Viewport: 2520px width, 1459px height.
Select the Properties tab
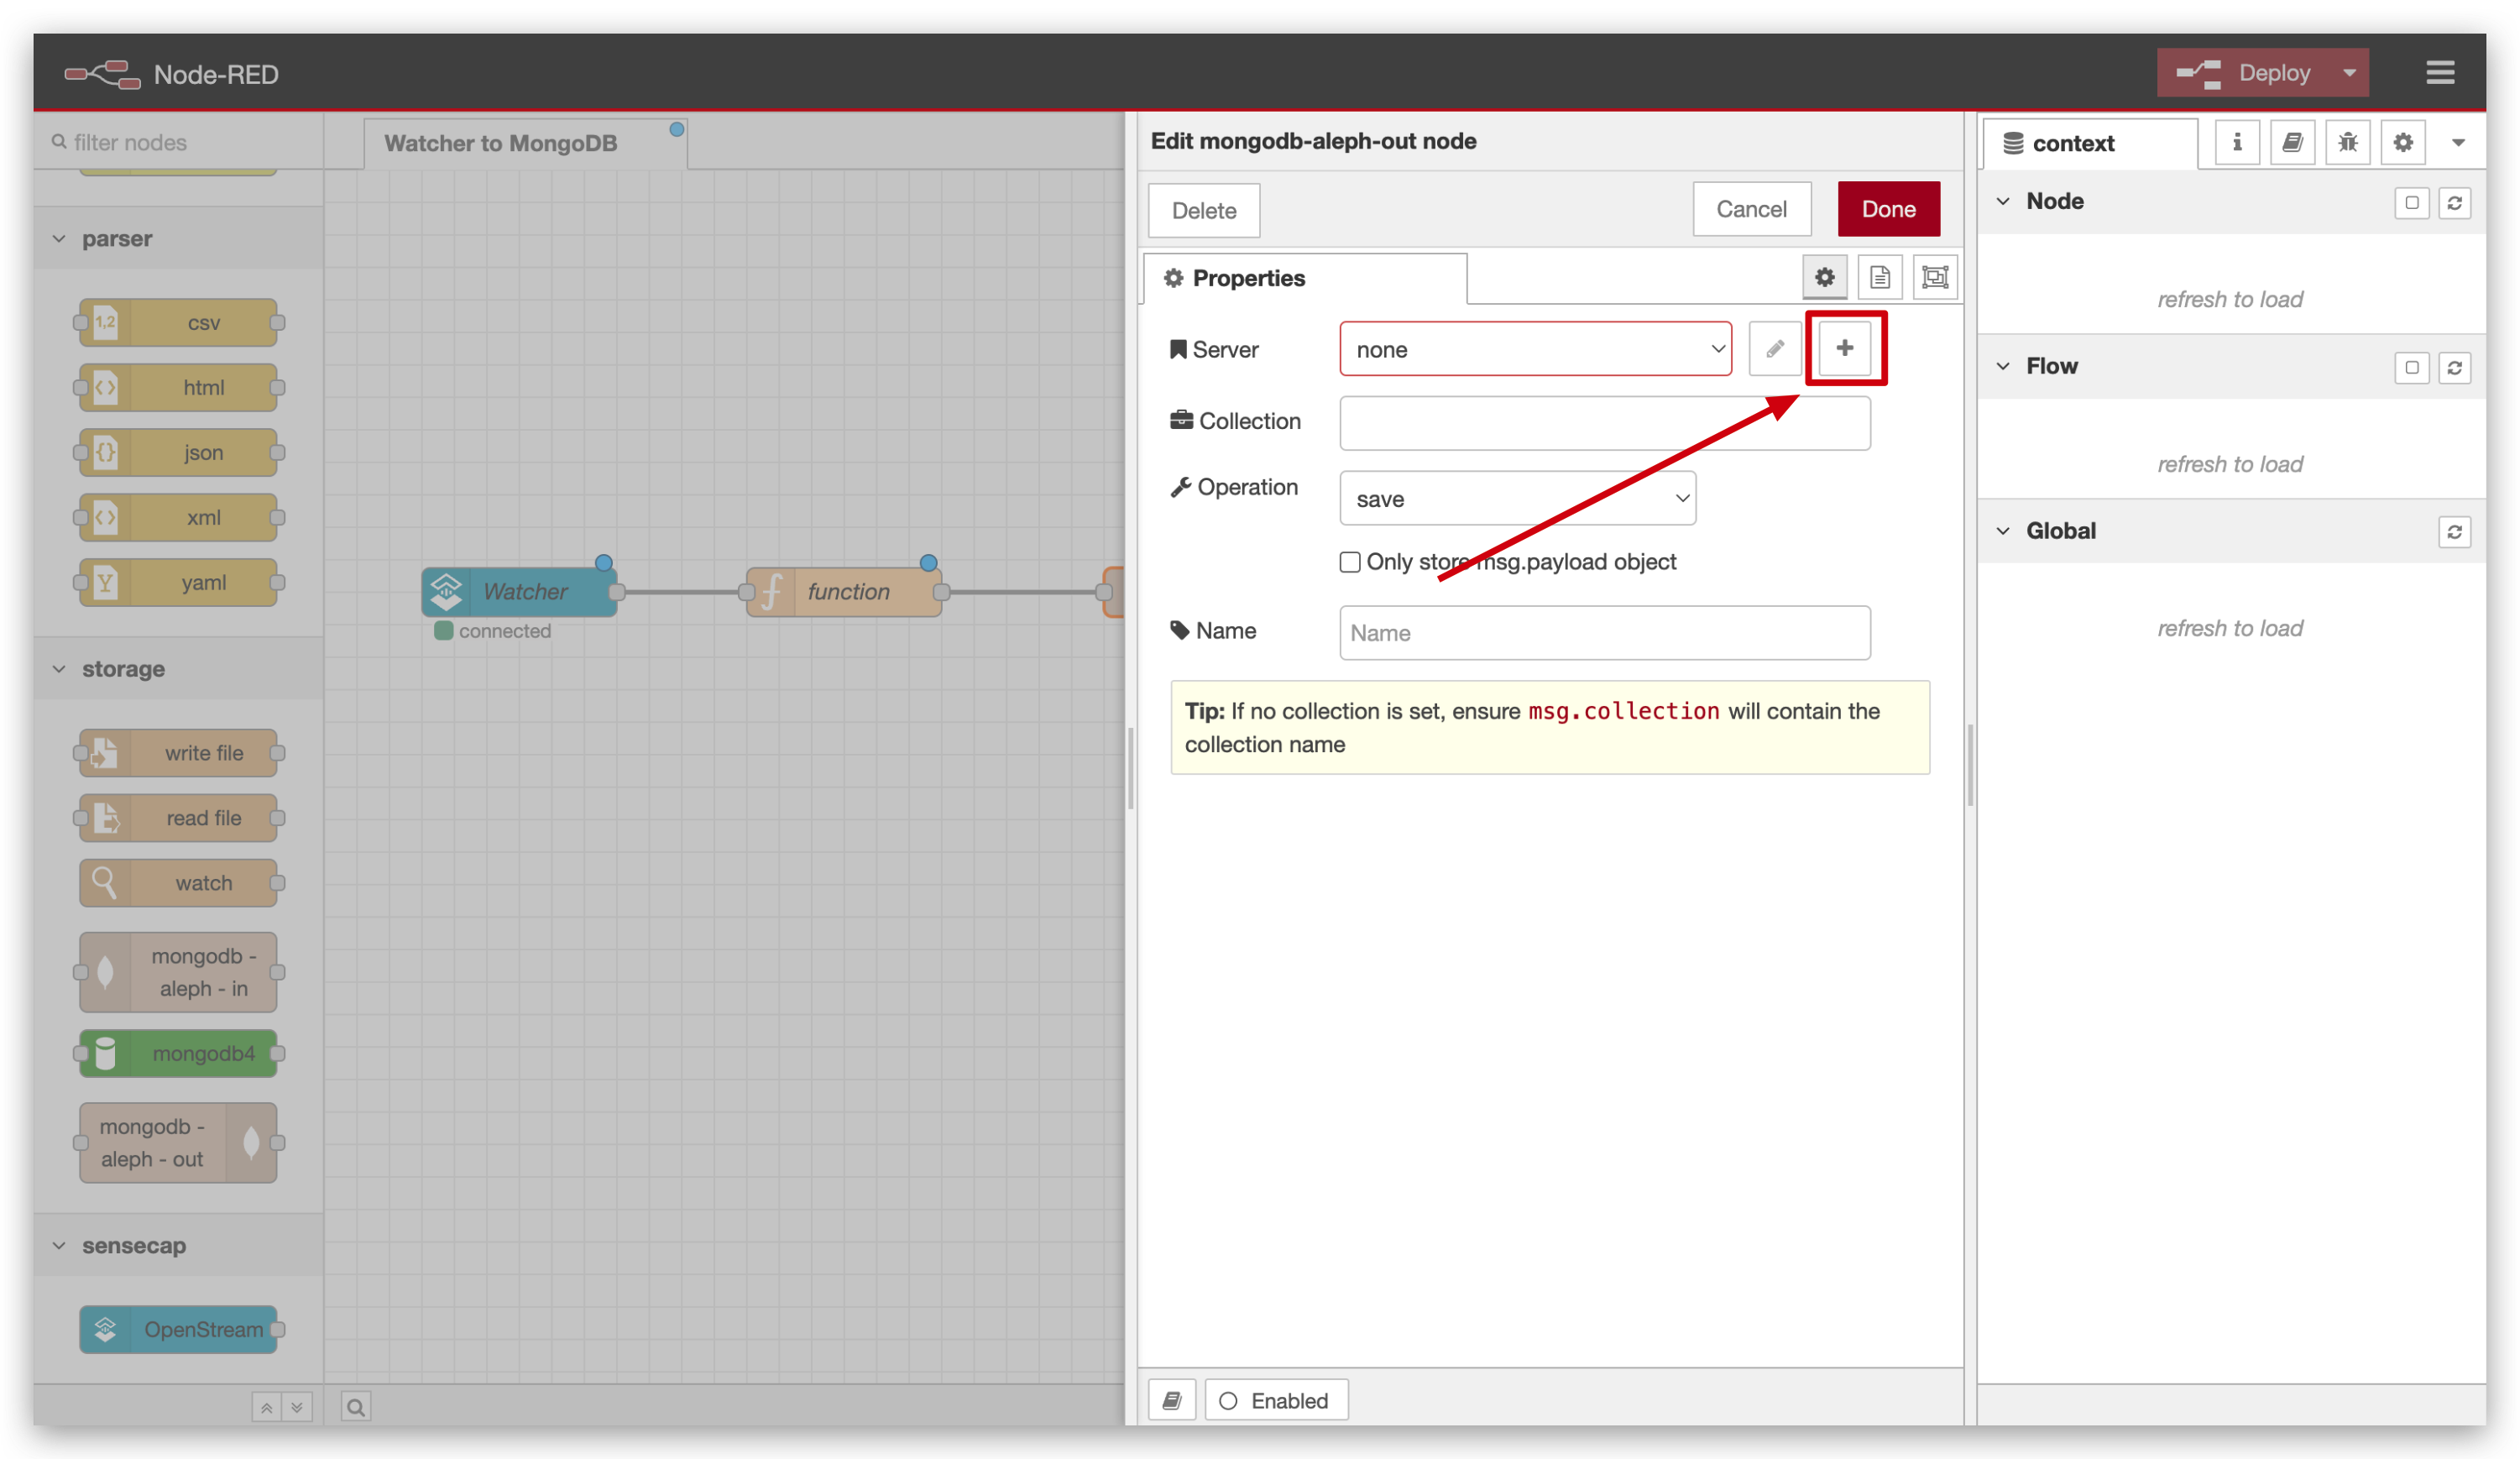(1305, 278)
